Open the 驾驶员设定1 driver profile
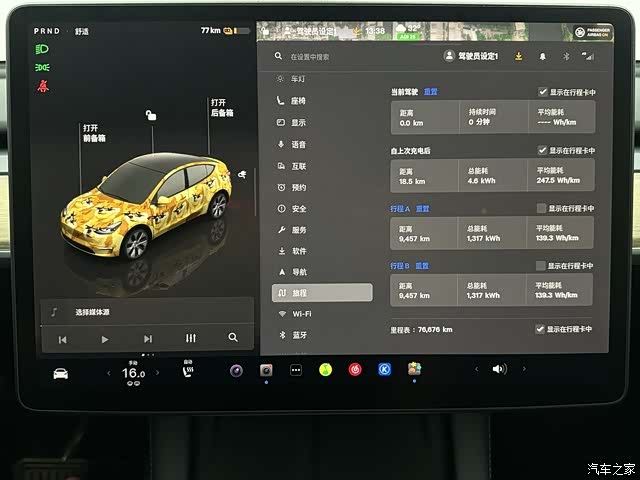The width and height of the screenshot is (640, 480). click(471, 56)
